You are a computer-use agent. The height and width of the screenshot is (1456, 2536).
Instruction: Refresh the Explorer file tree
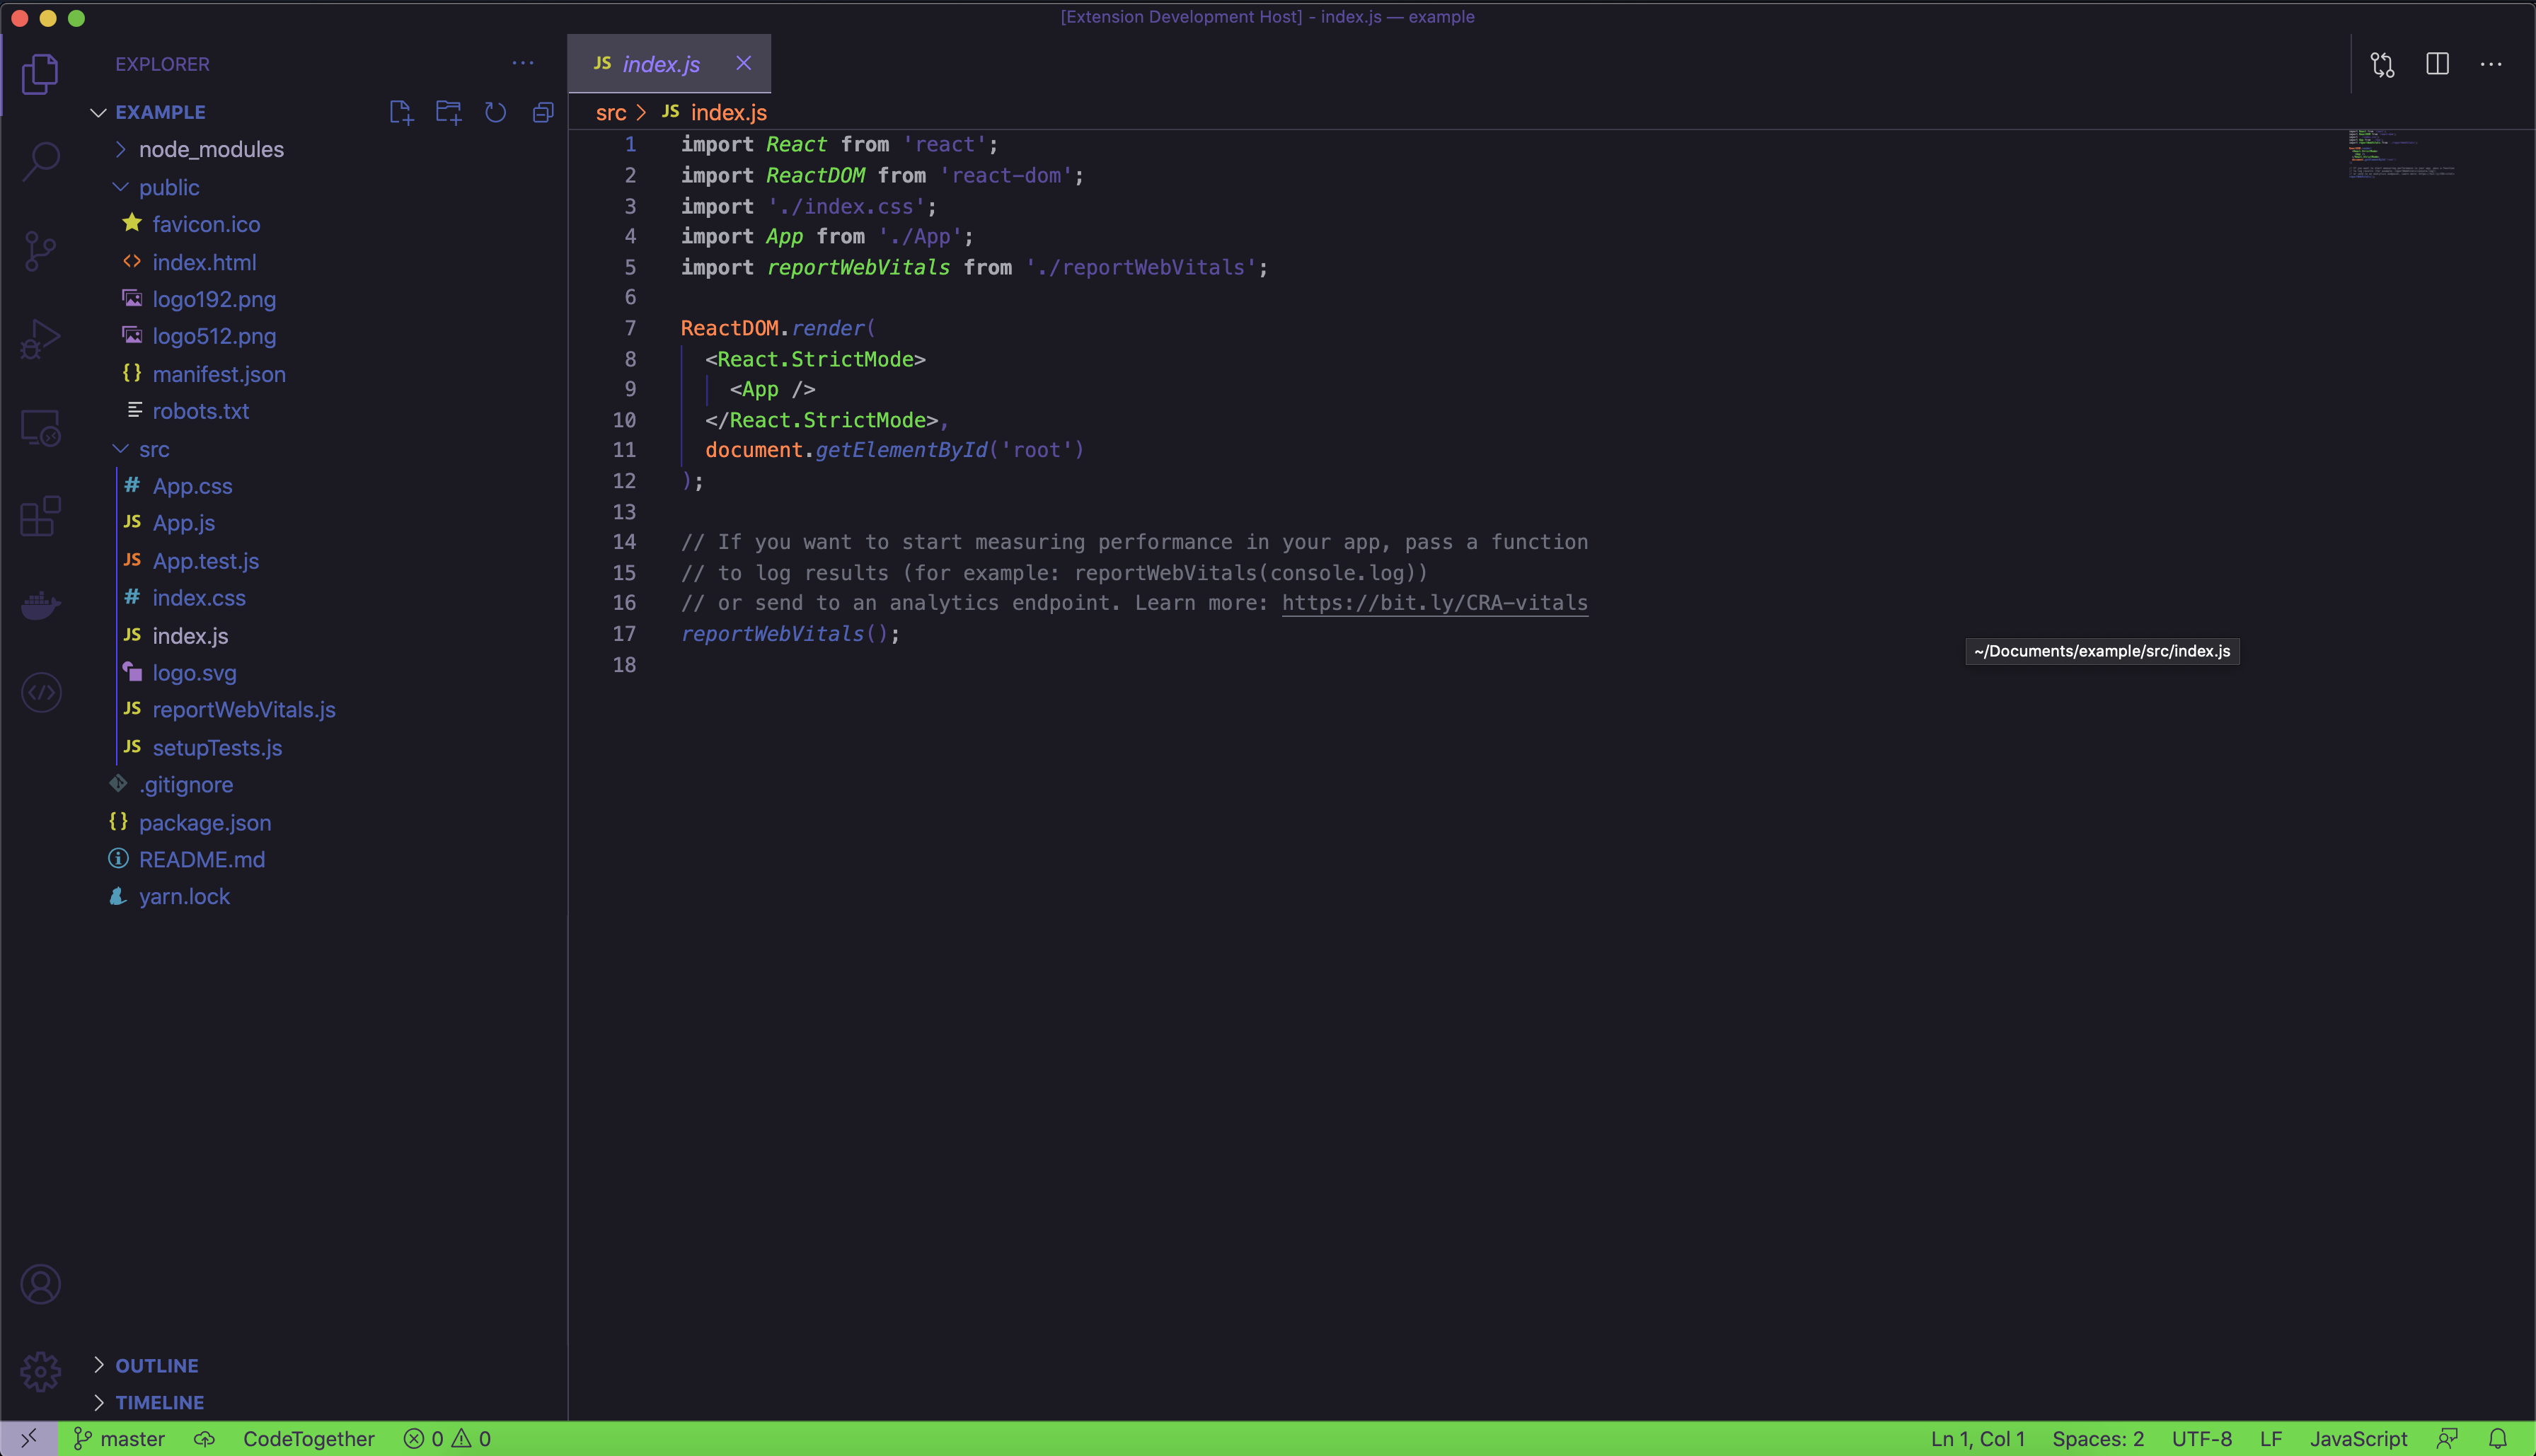click(495, 112)
